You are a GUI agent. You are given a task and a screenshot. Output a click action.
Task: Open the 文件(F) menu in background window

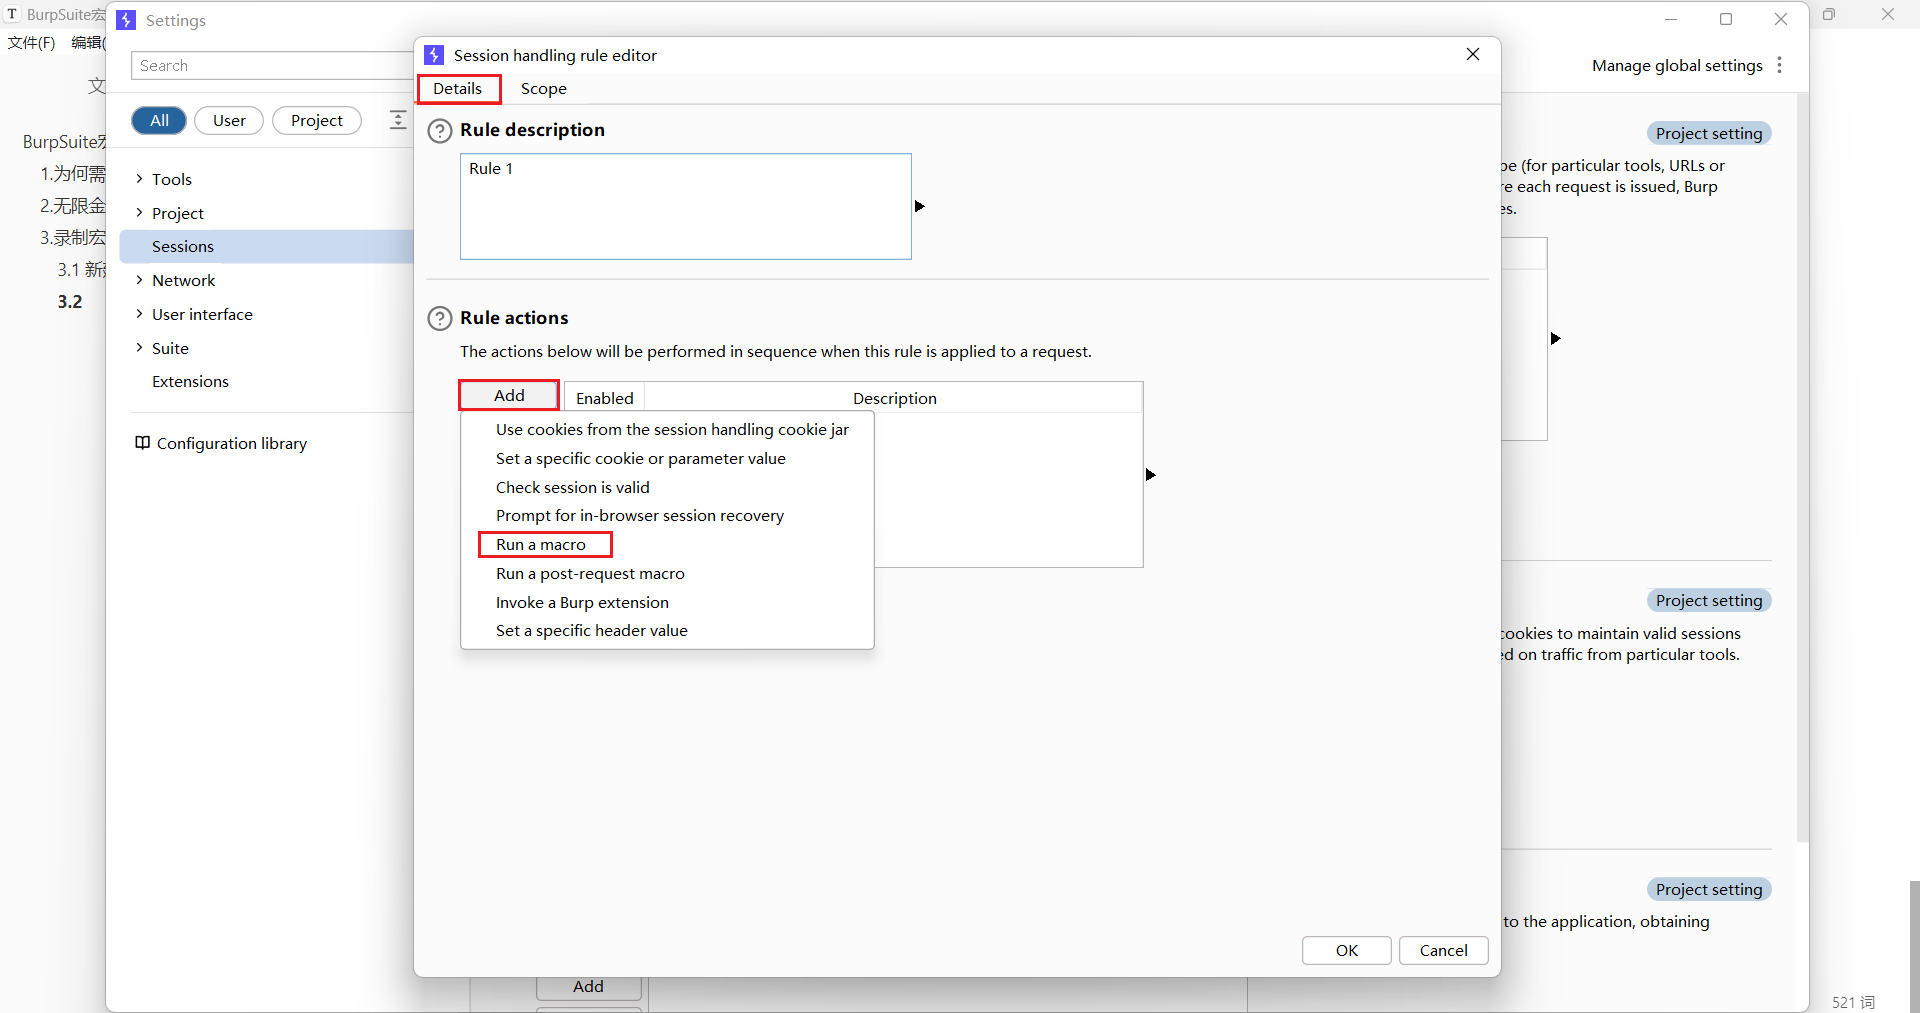tap(32, 43)
